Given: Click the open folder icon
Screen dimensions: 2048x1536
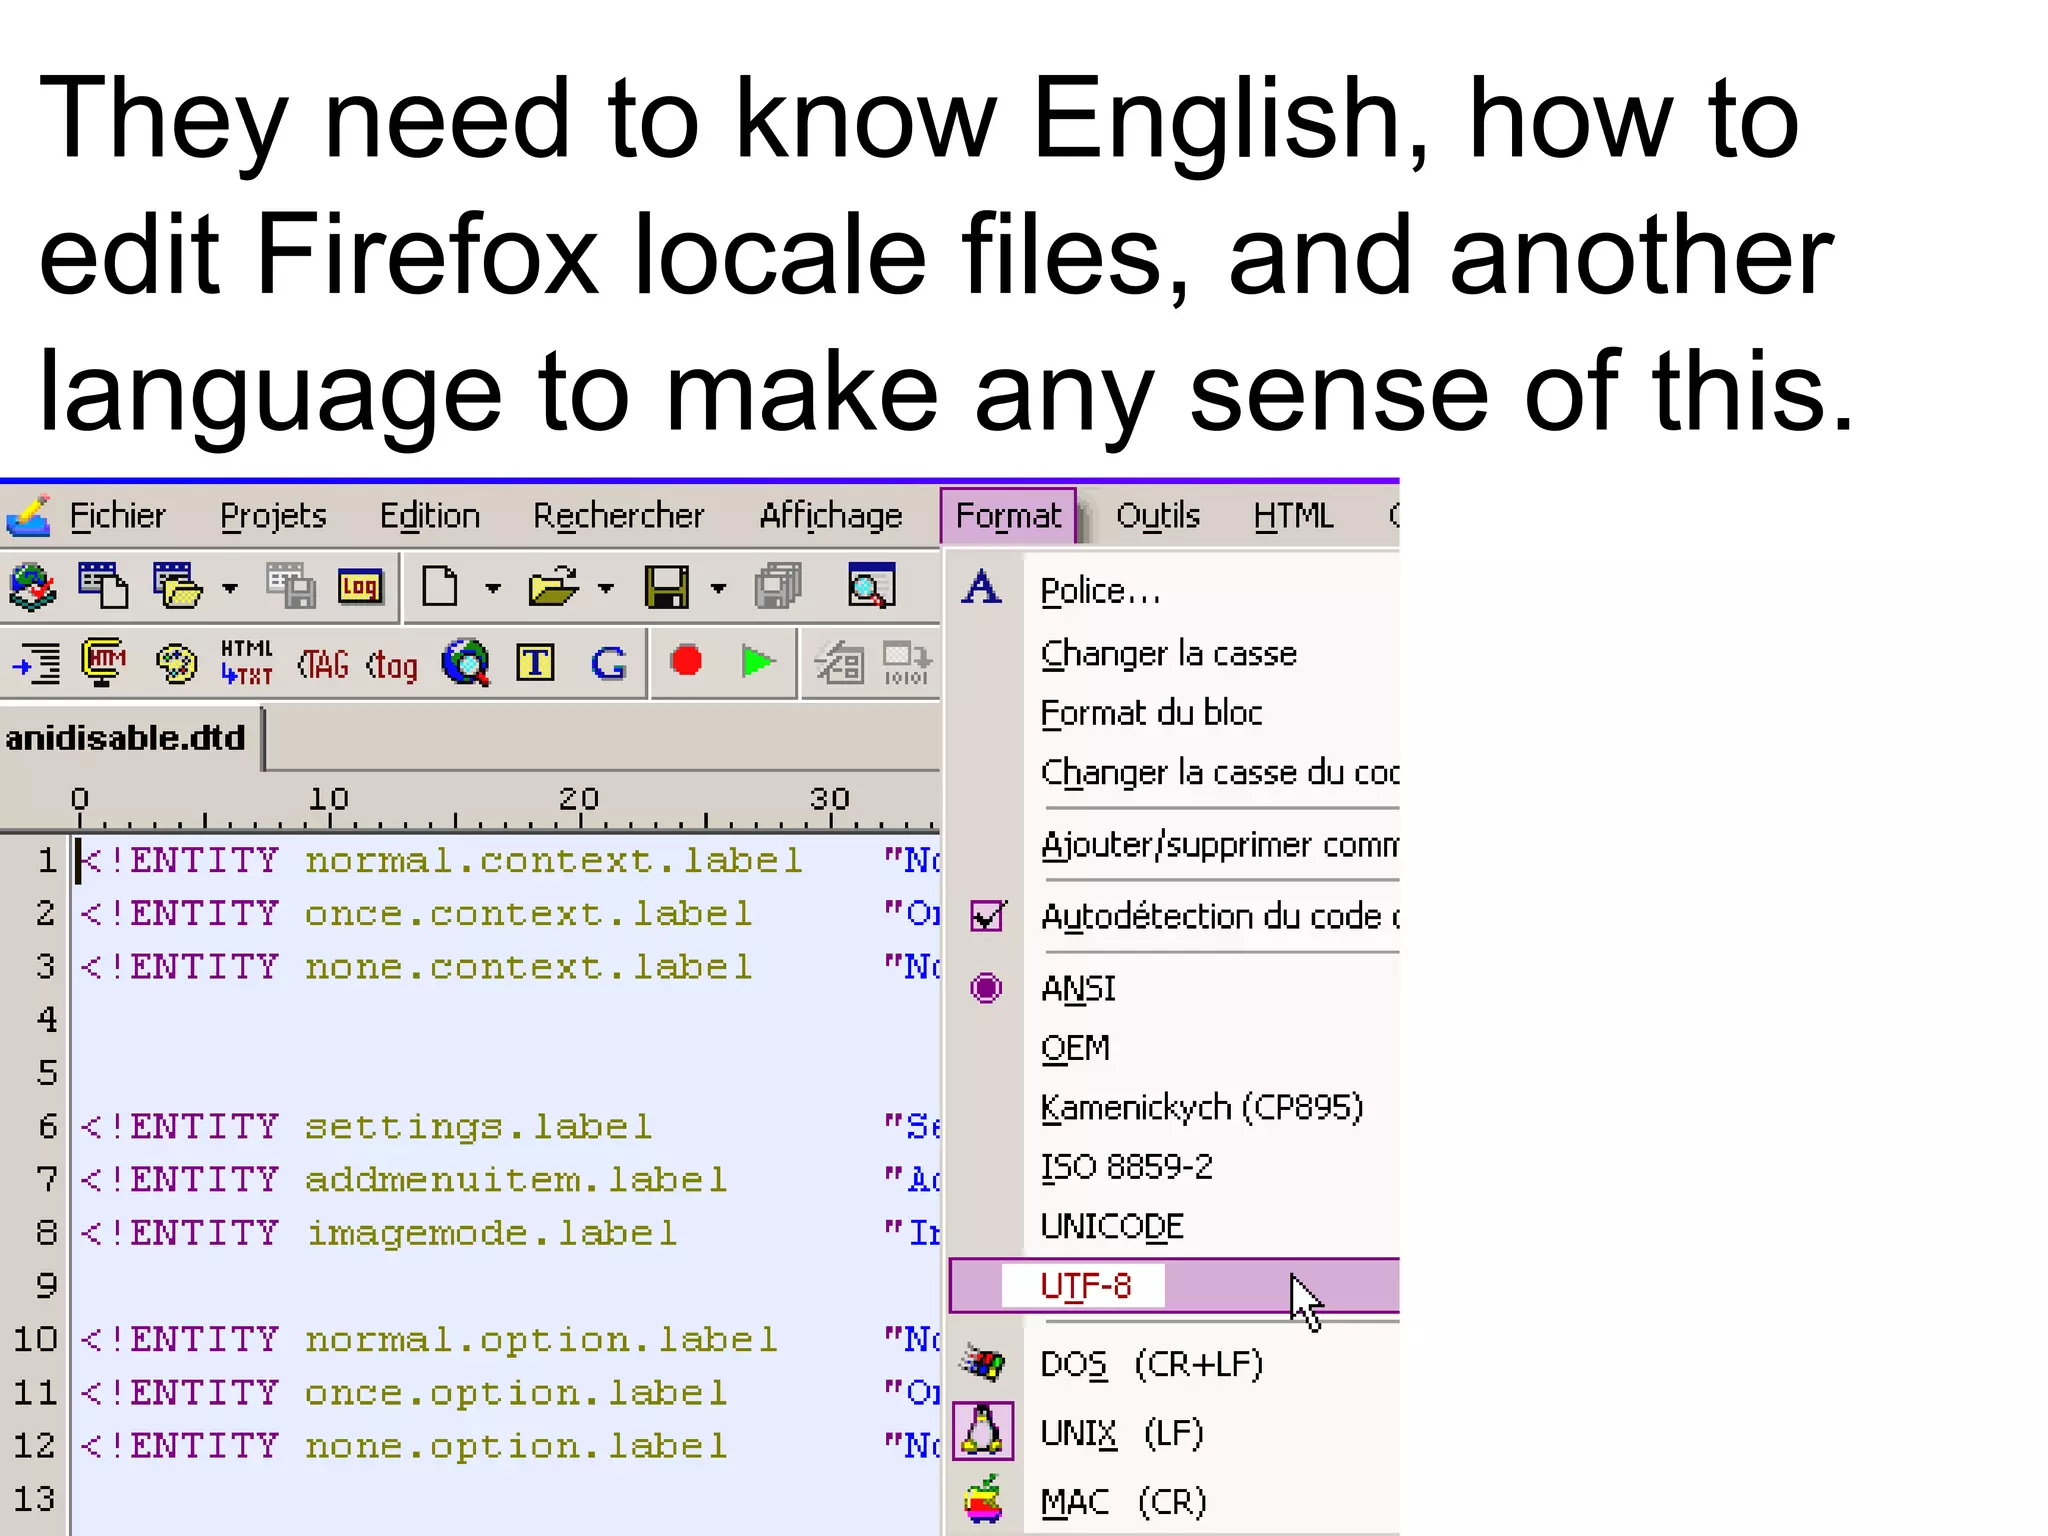Looking at the screenshot, I should (553, 587).
